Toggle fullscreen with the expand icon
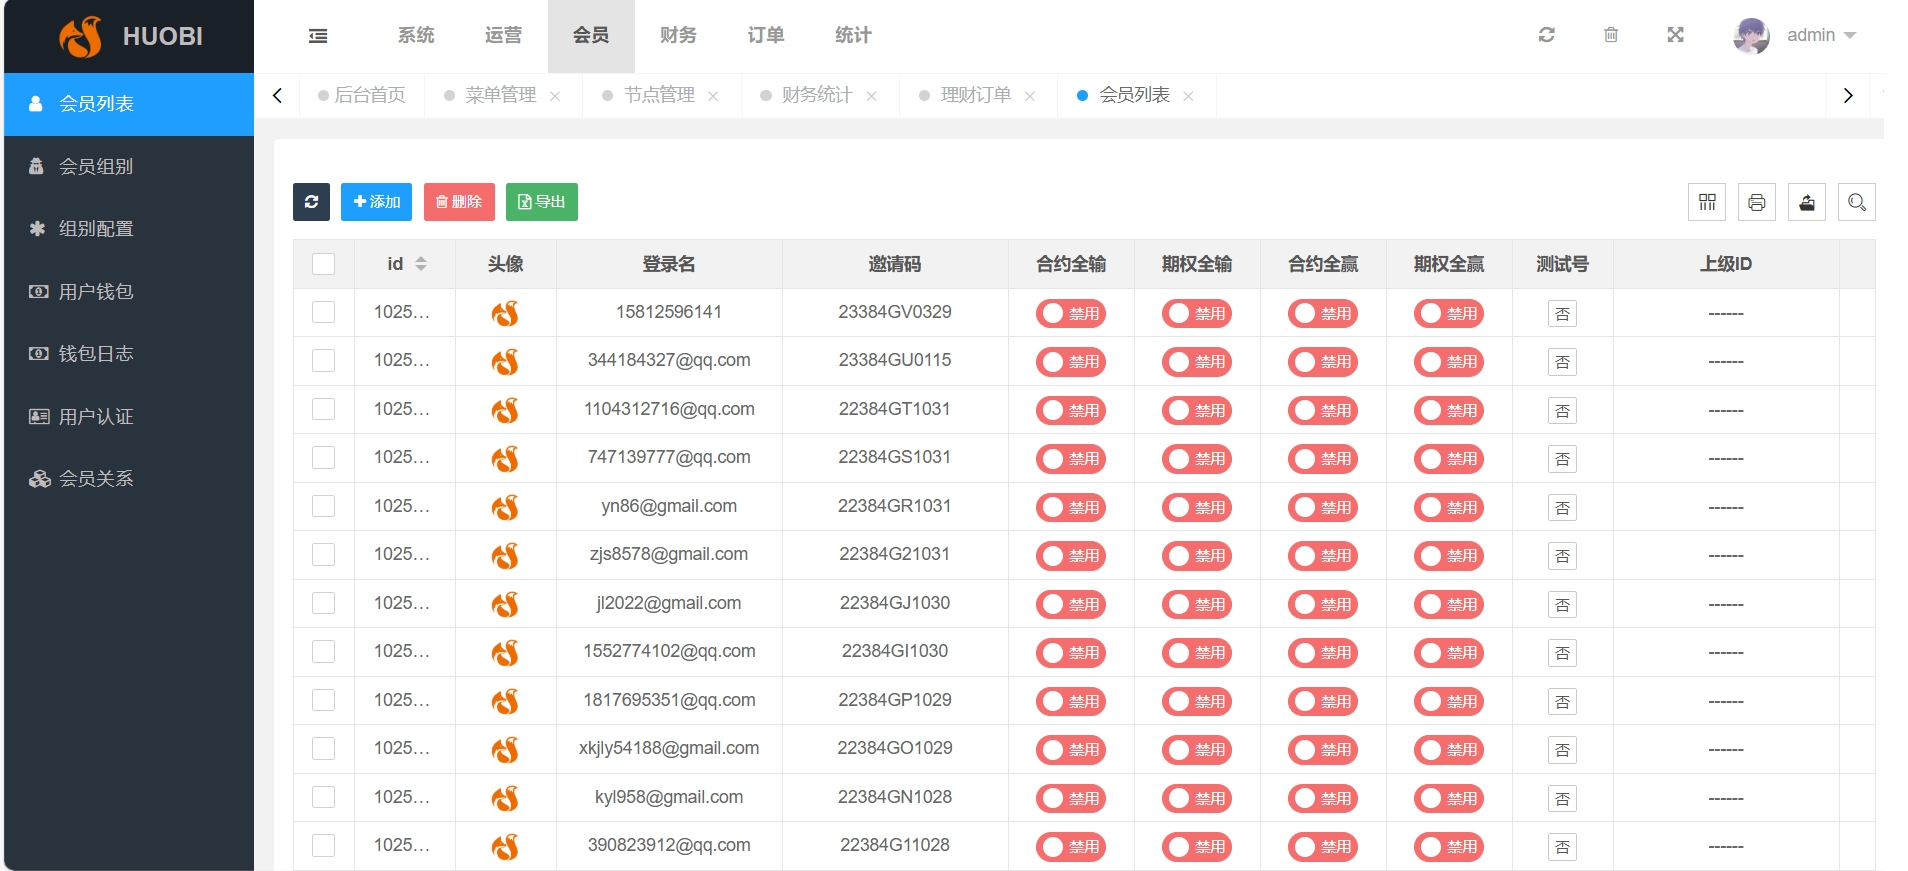 pos(1676,35)
